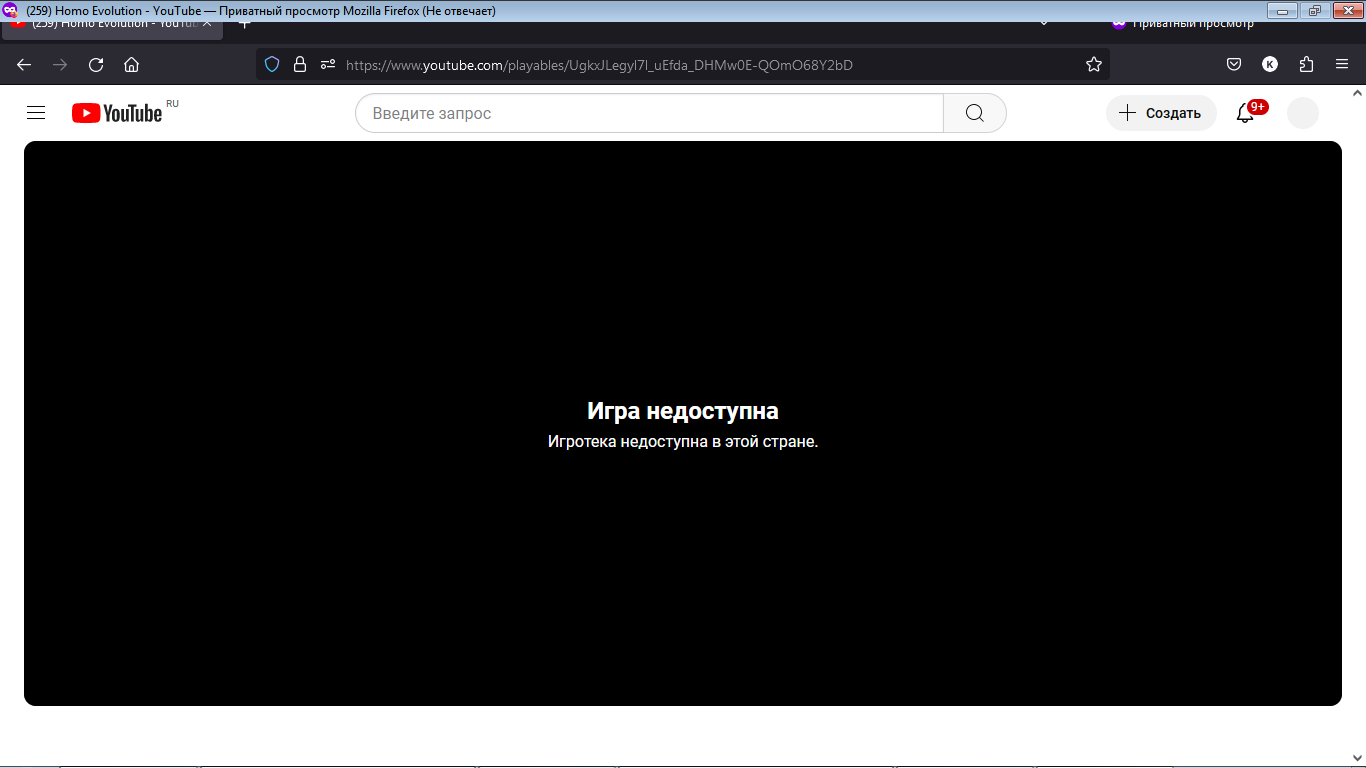Viewport: 1366px width, 768px height.
Task: Expand the list all tabs chevron
Action: (1044, 23)
